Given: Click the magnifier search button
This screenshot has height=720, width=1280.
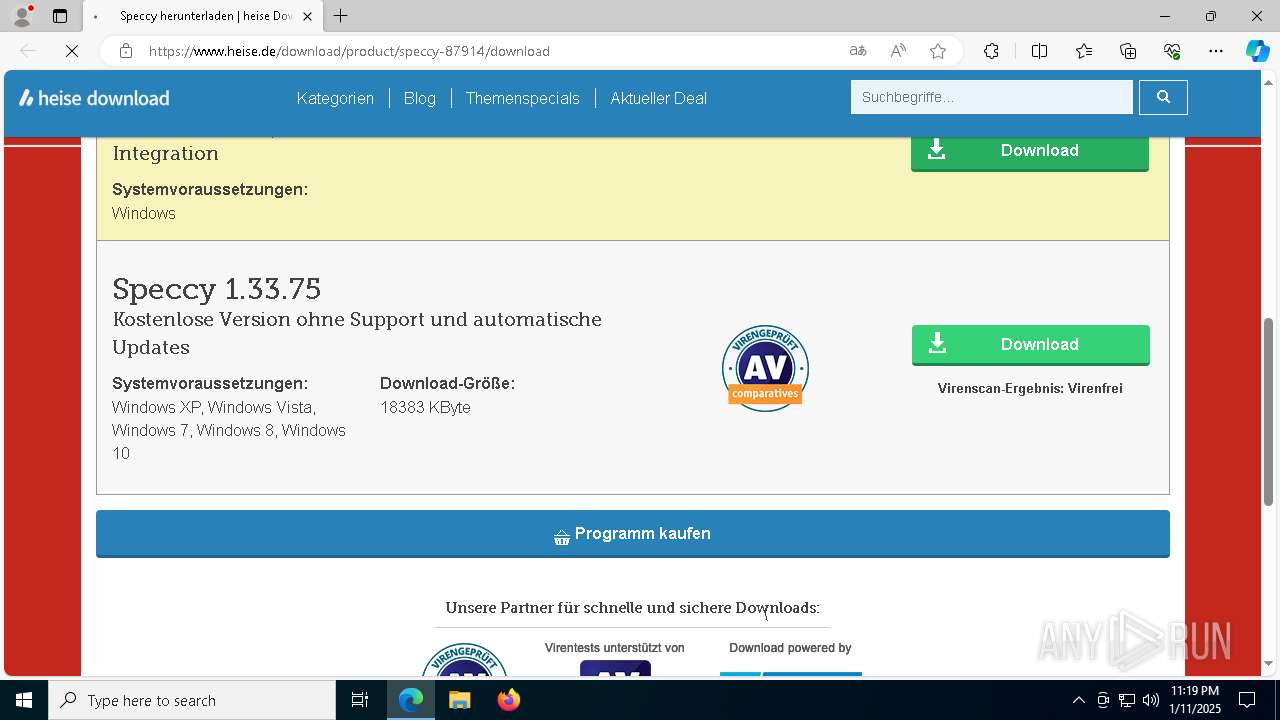Looking at the screenshot, I should point(1163,97).
